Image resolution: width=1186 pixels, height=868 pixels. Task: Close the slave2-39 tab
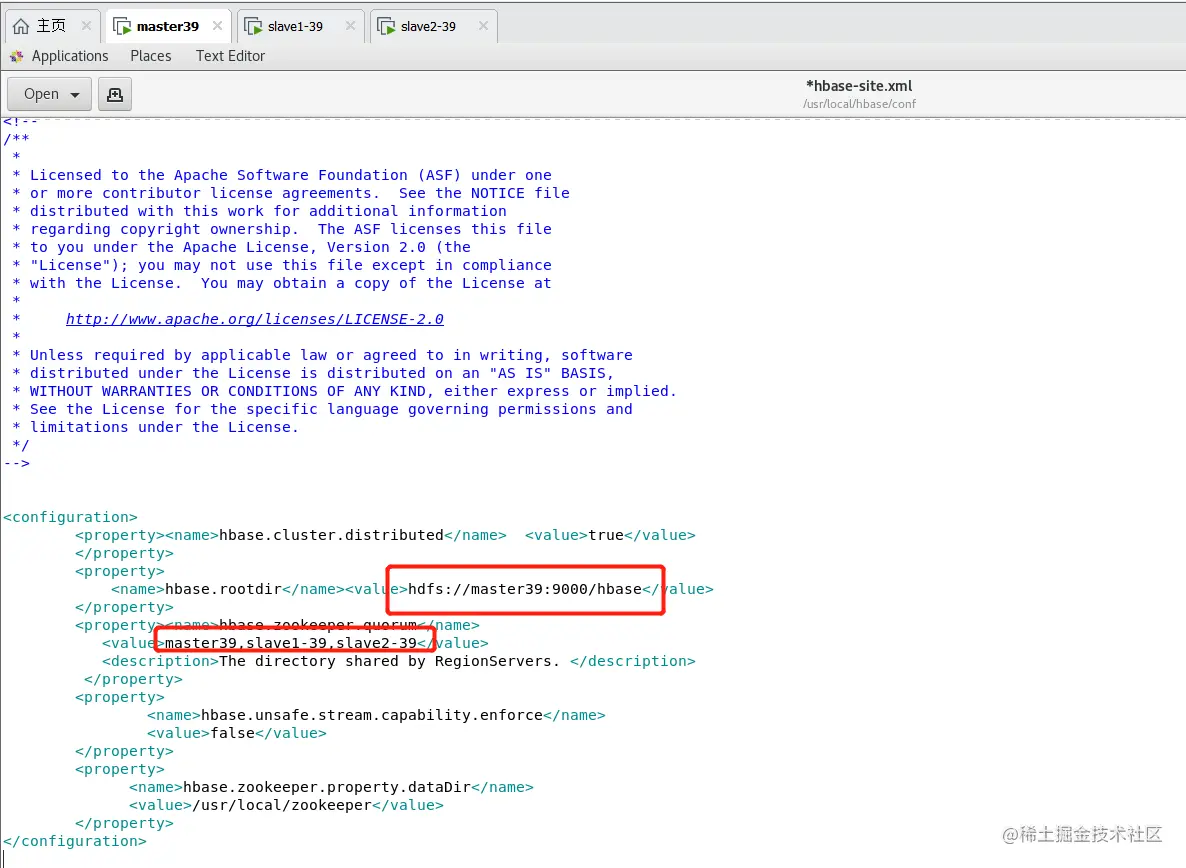(x=483, y=26)
